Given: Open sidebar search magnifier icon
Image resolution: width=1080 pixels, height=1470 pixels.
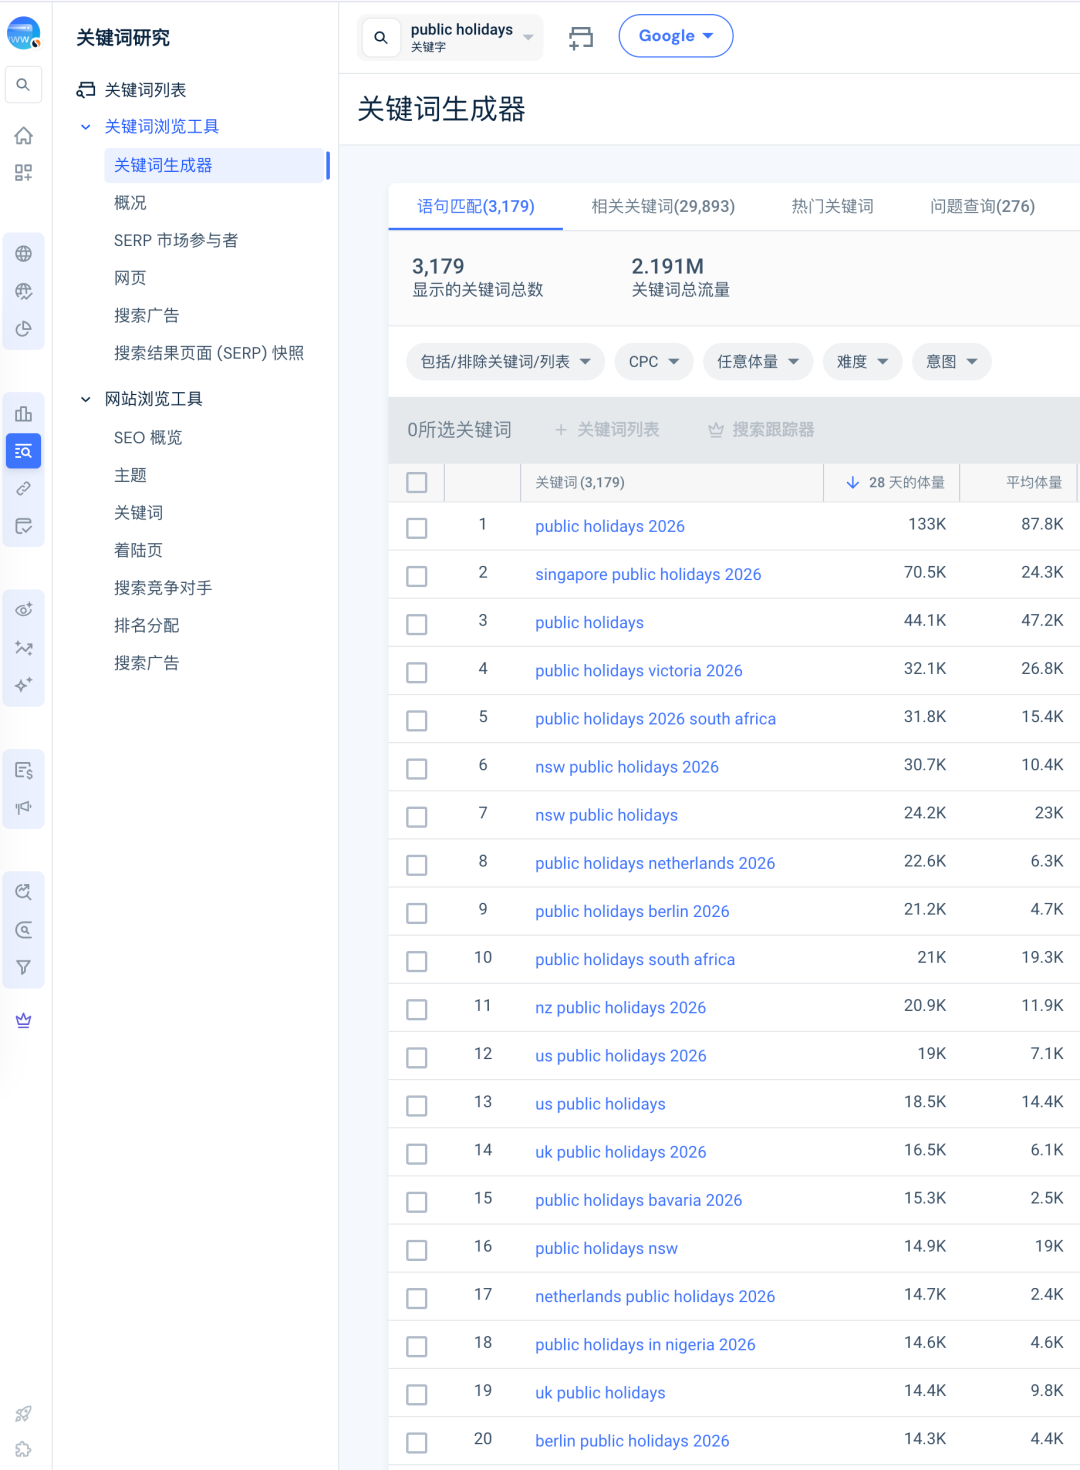Looking at the screenshot, I should click(23, 85).
